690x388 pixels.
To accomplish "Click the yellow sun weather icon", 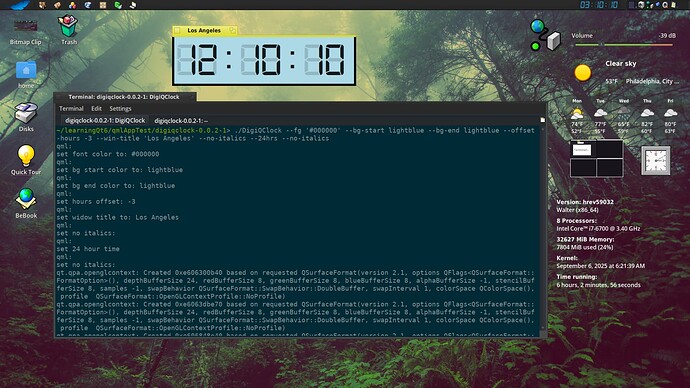I will [583, 73].
